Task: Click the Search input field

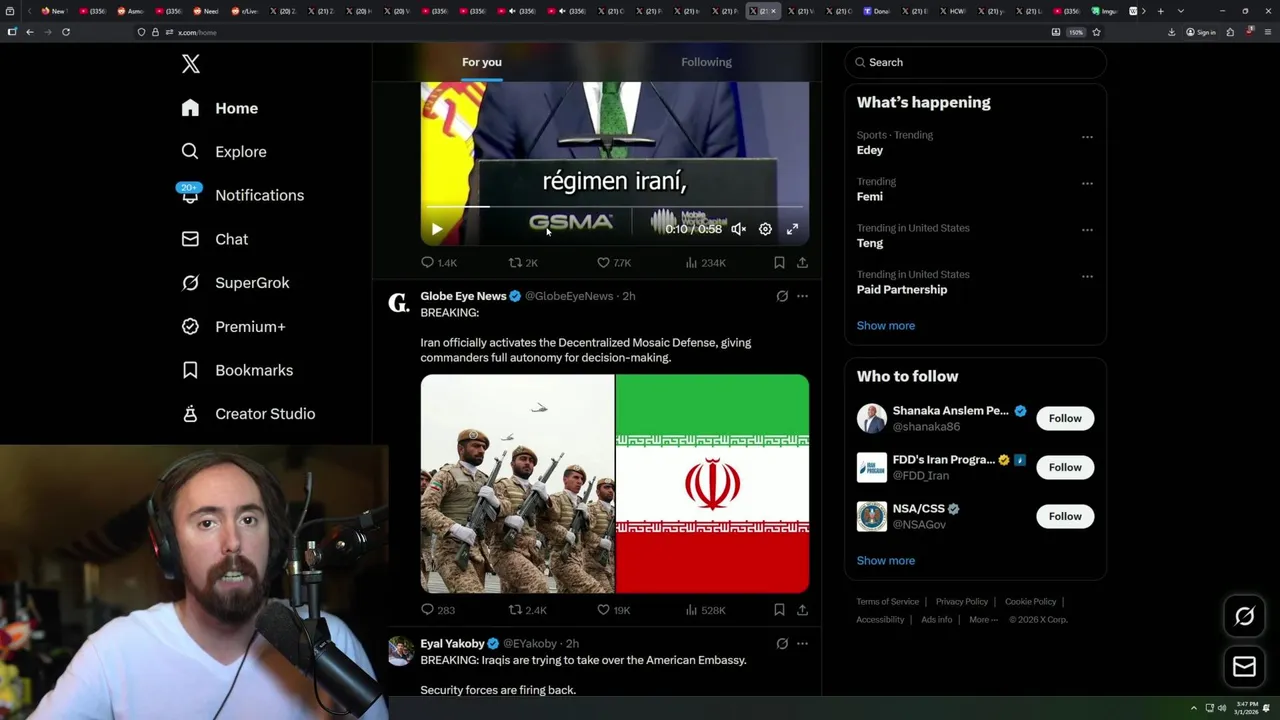Action: pos(975,62)
